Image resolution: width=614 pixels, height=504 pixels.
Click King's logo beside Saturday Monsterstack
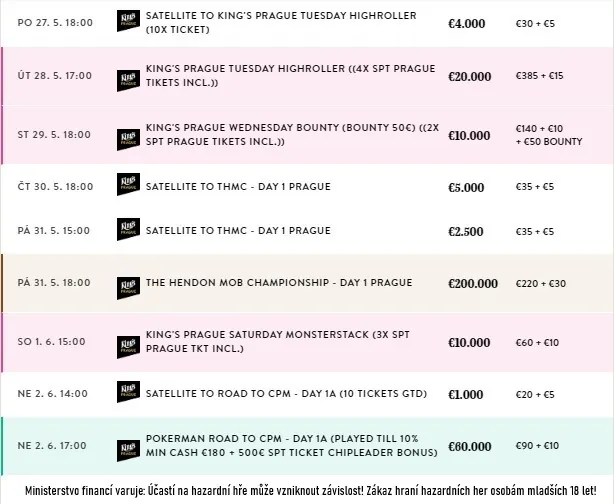pos(128,341)
